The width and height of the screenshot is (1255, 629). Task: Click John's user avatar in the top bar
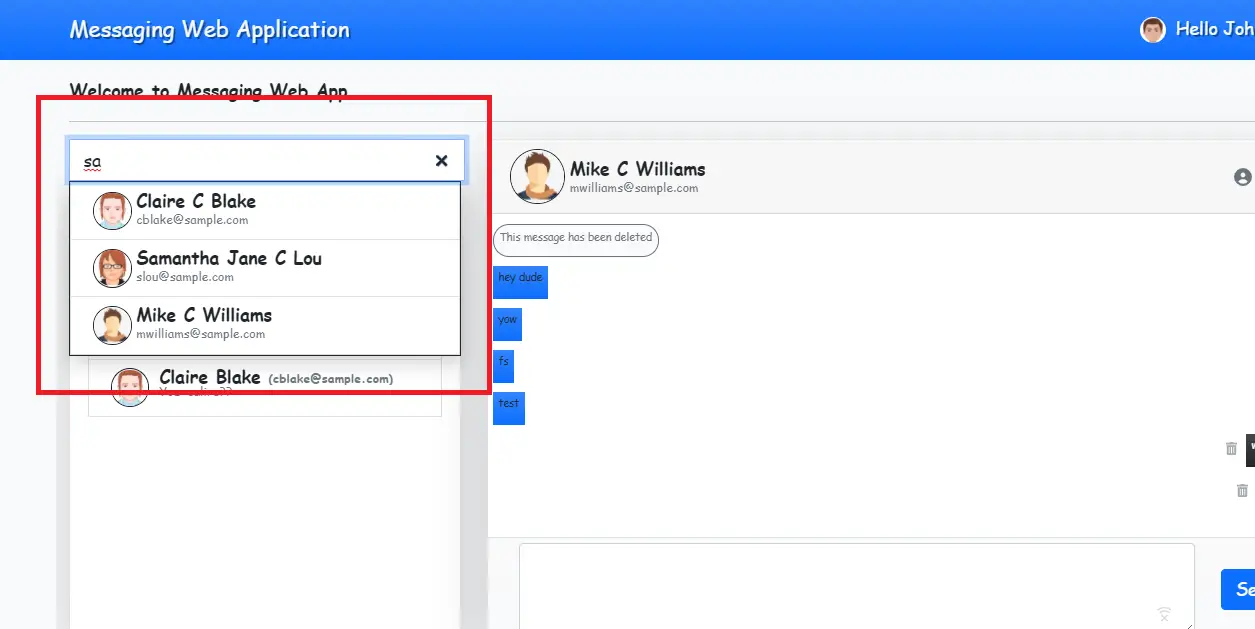1152,30
